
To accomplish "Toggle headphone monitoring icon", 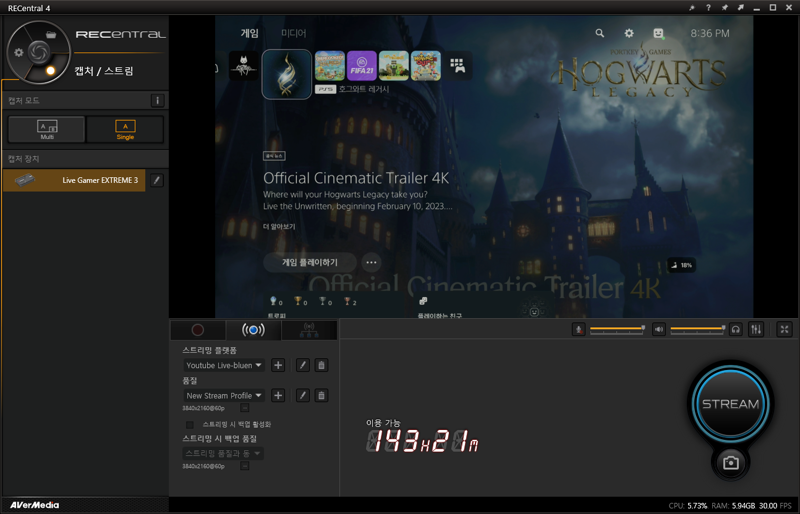I will coord(735,329).
